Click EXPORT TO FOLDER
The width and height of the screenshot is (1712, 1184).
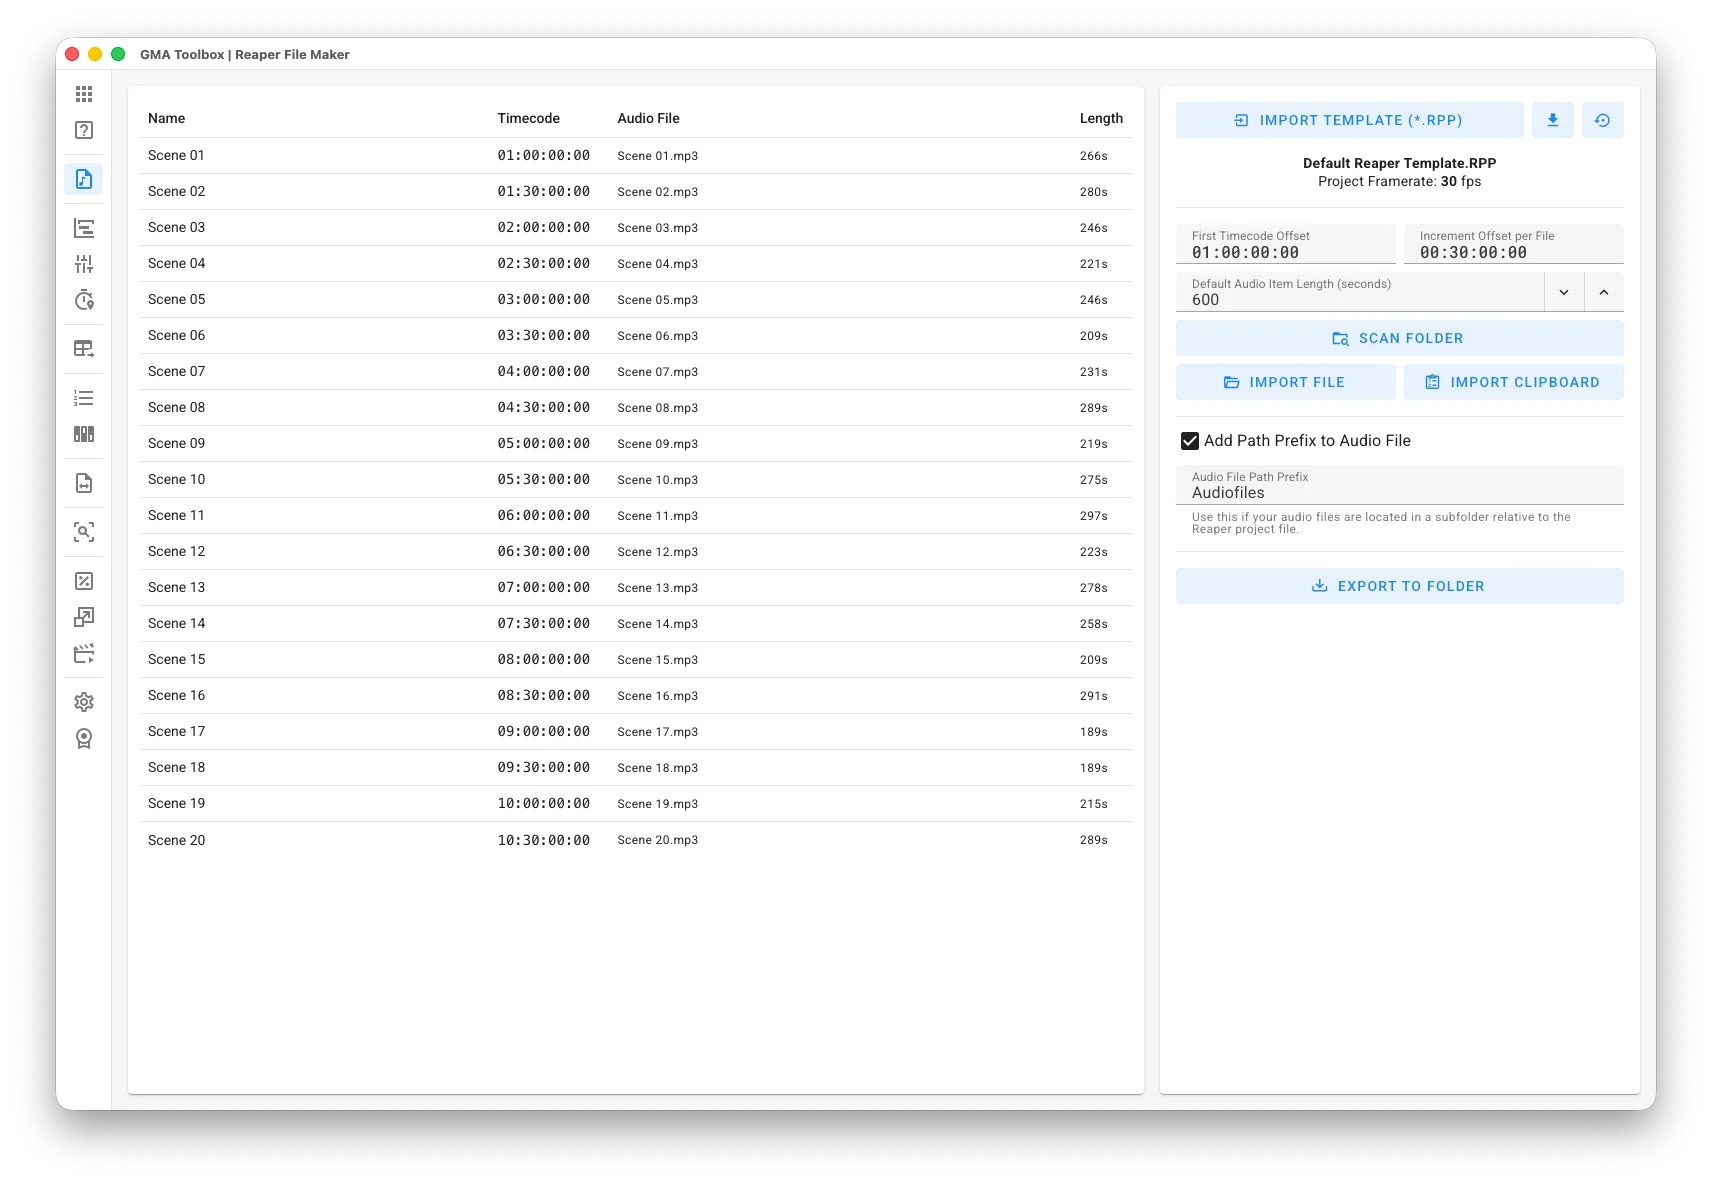tap(1399, 586)
